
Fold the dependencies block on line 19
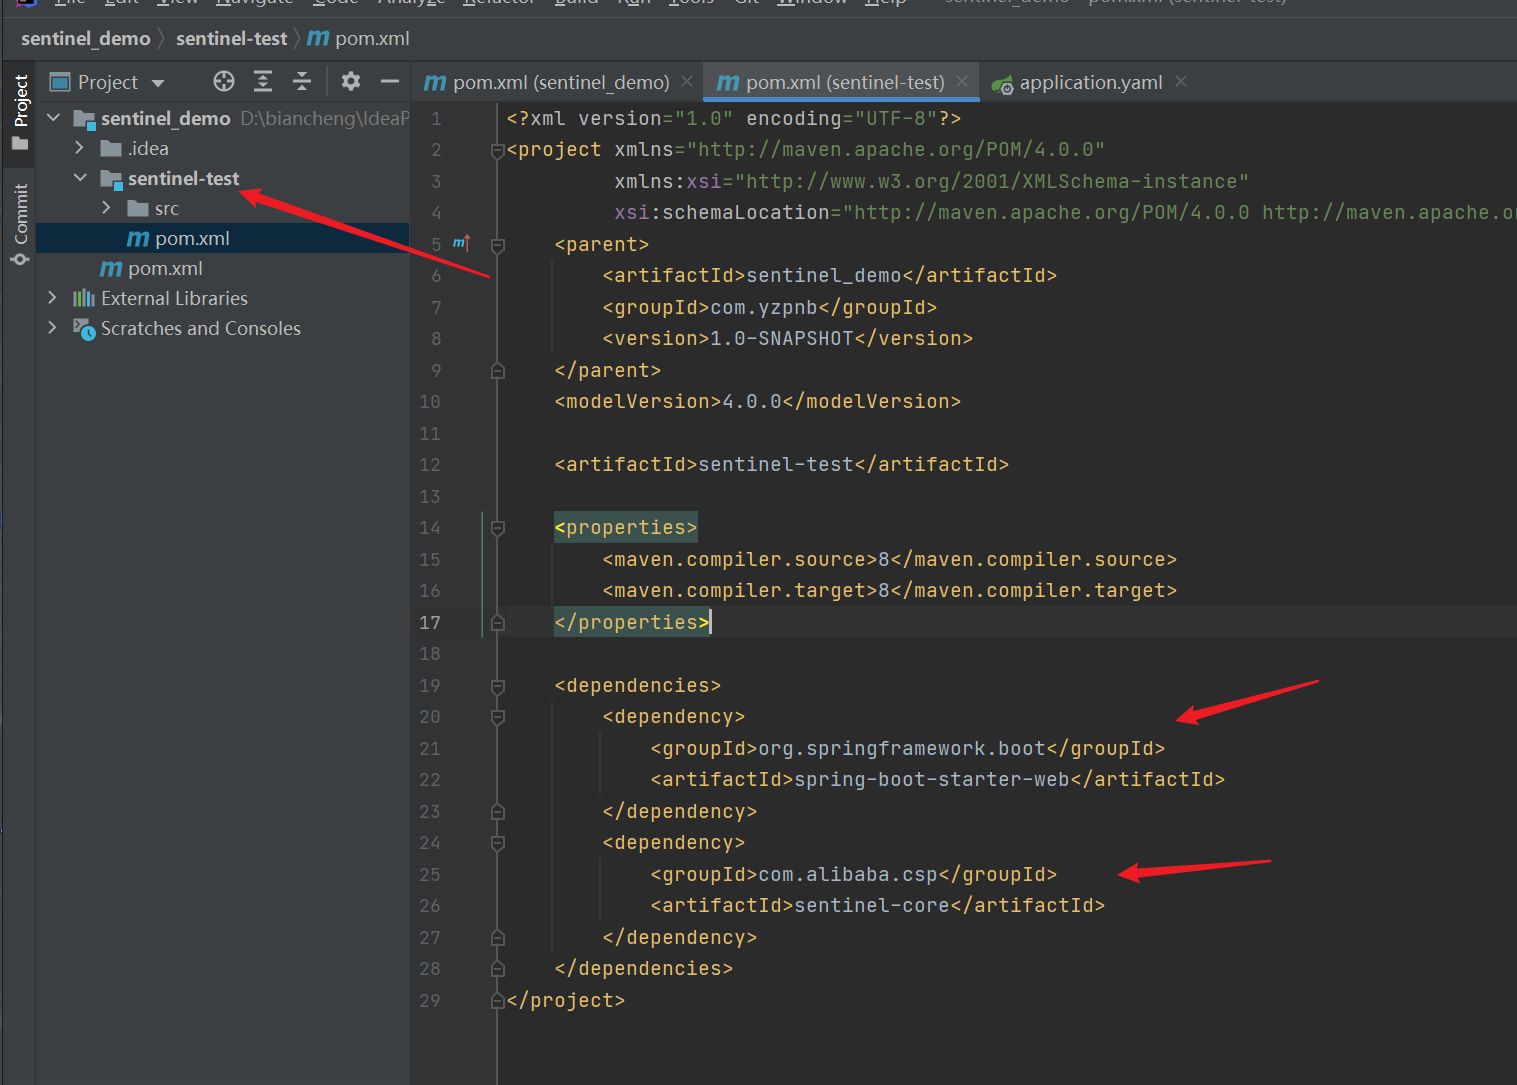tap(497, 686)
